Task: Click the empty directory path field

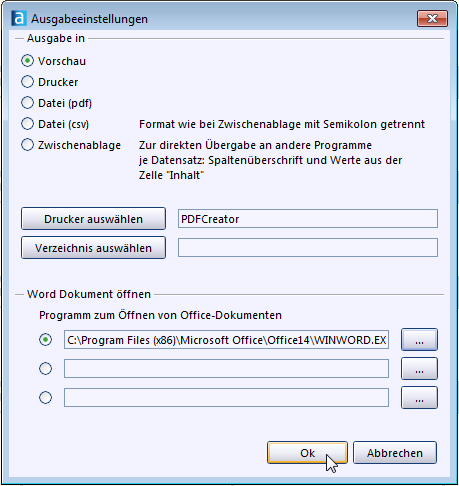Action: (x=308, y=248)
